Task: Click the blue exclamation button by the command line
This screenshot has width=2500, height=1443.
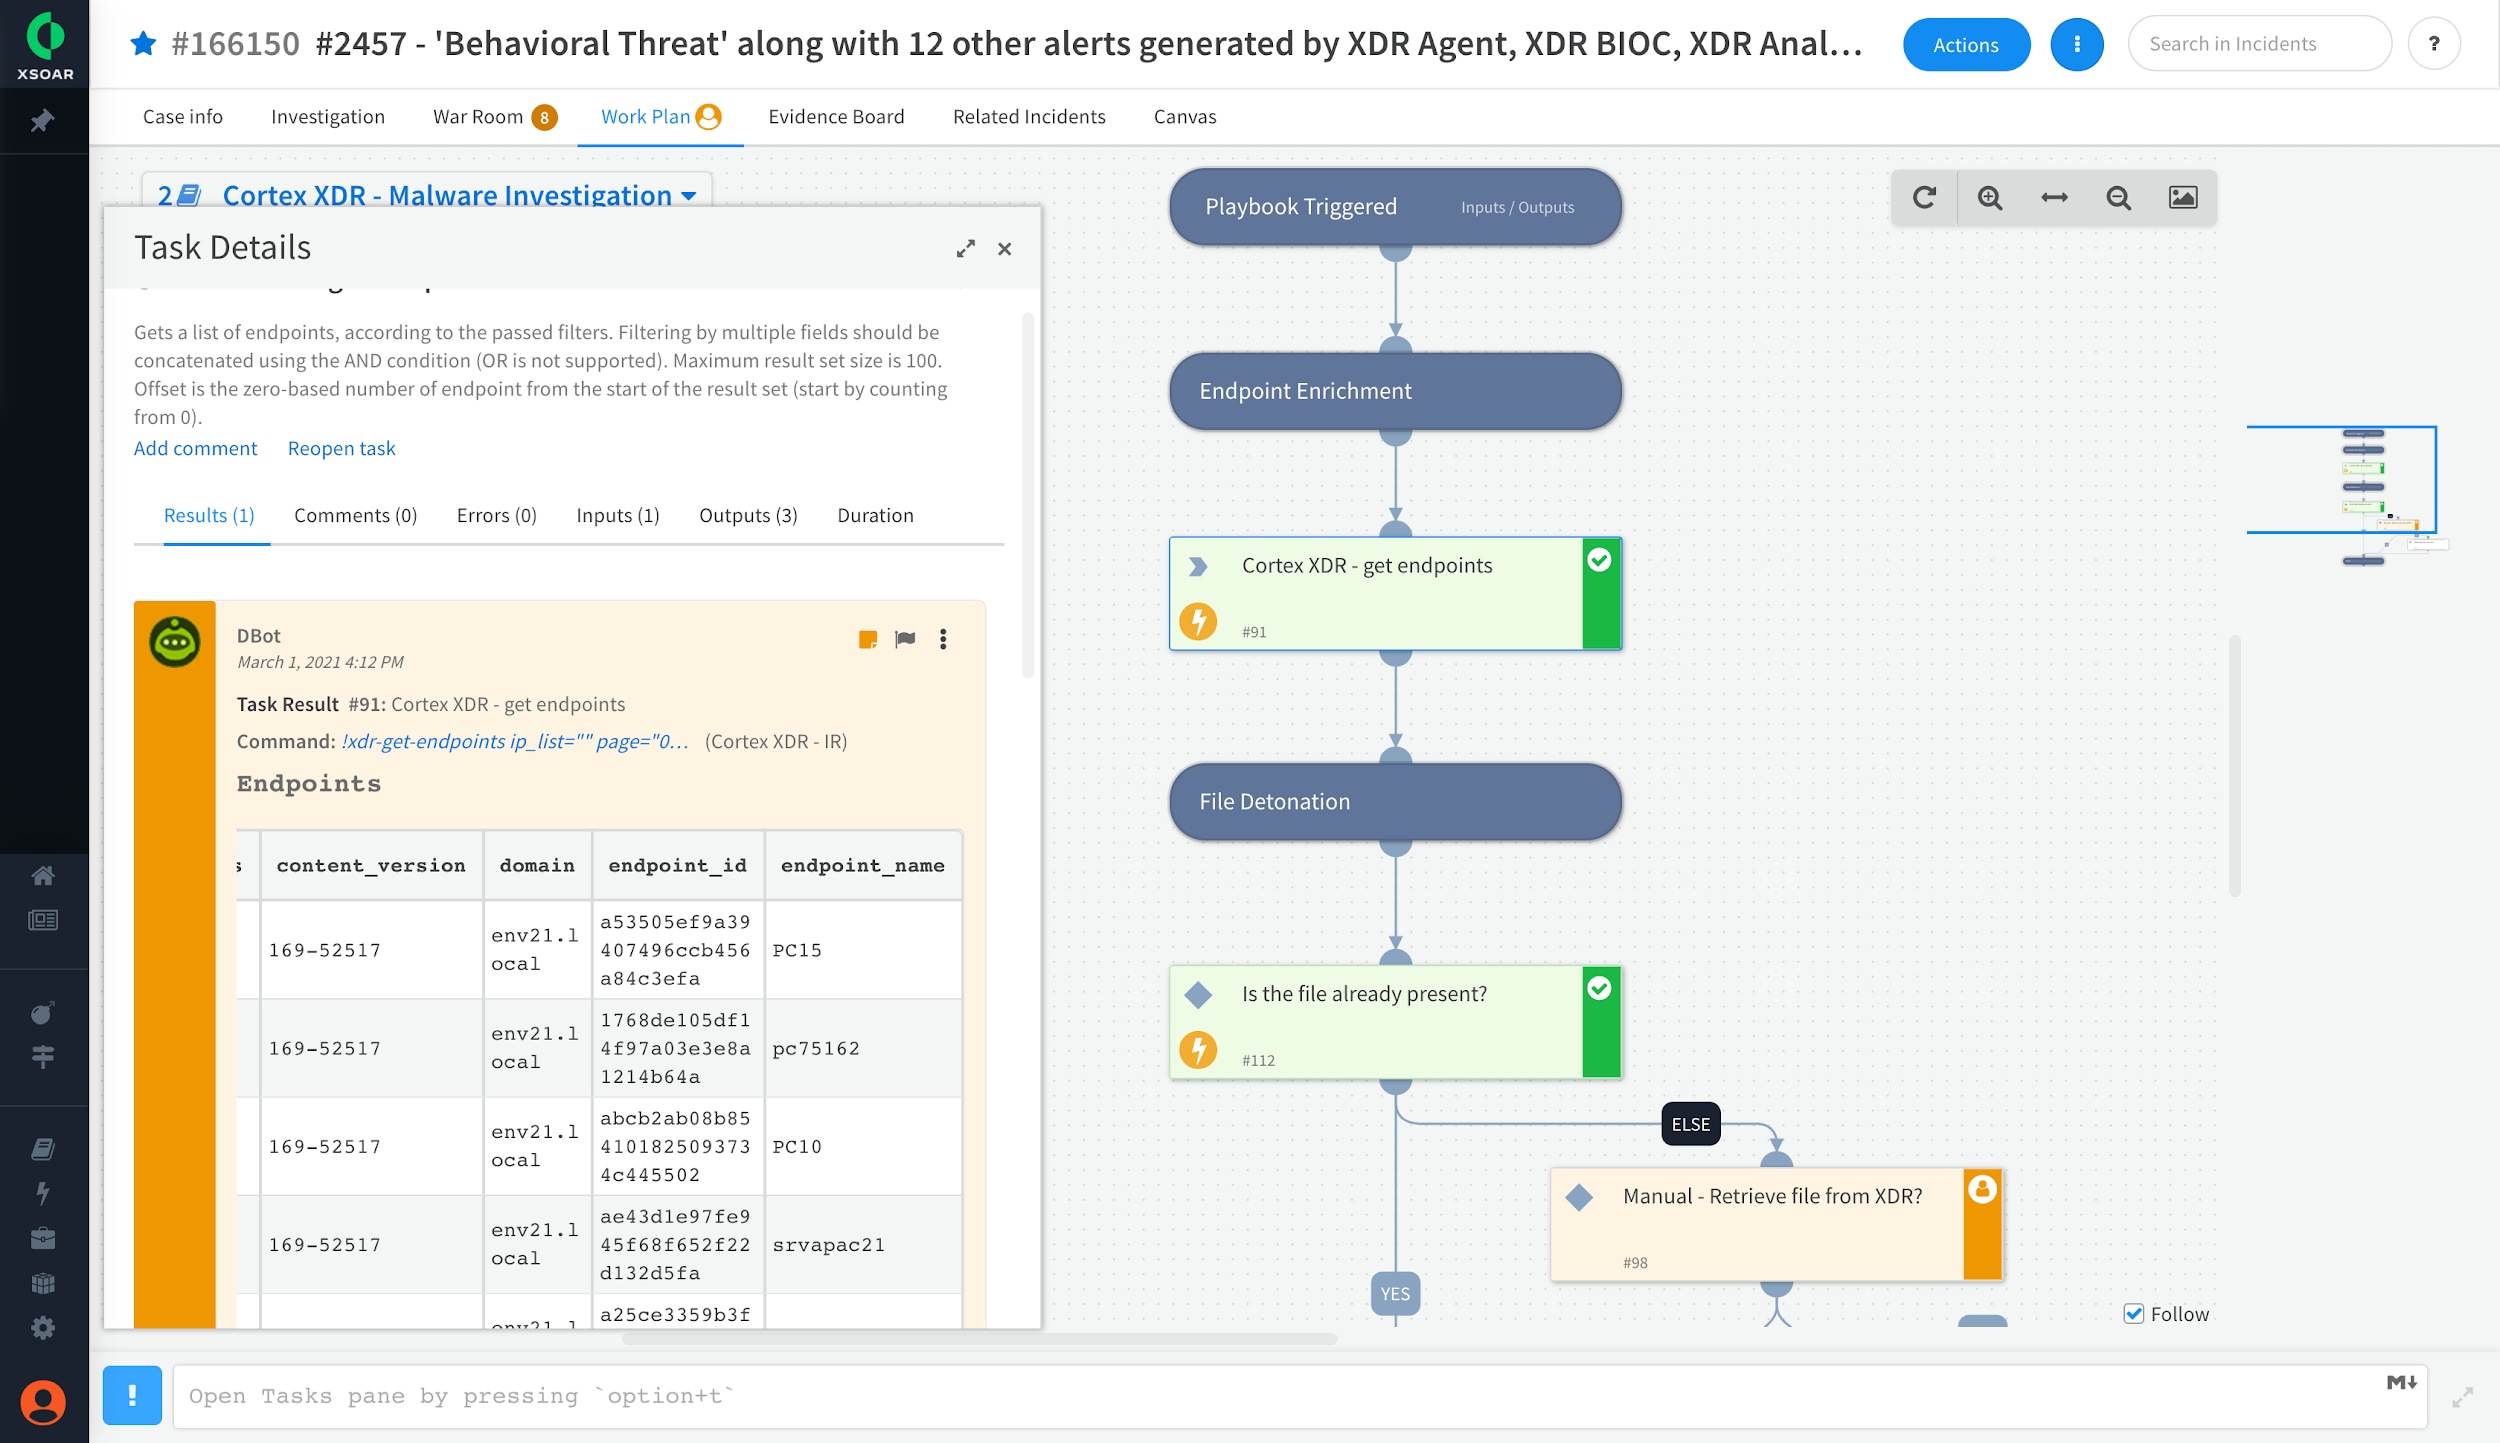Action: 132,1395
